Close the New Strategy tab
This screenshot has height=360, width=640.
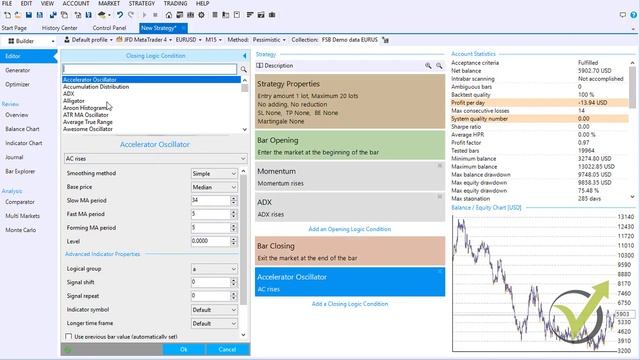click(183, 28)
